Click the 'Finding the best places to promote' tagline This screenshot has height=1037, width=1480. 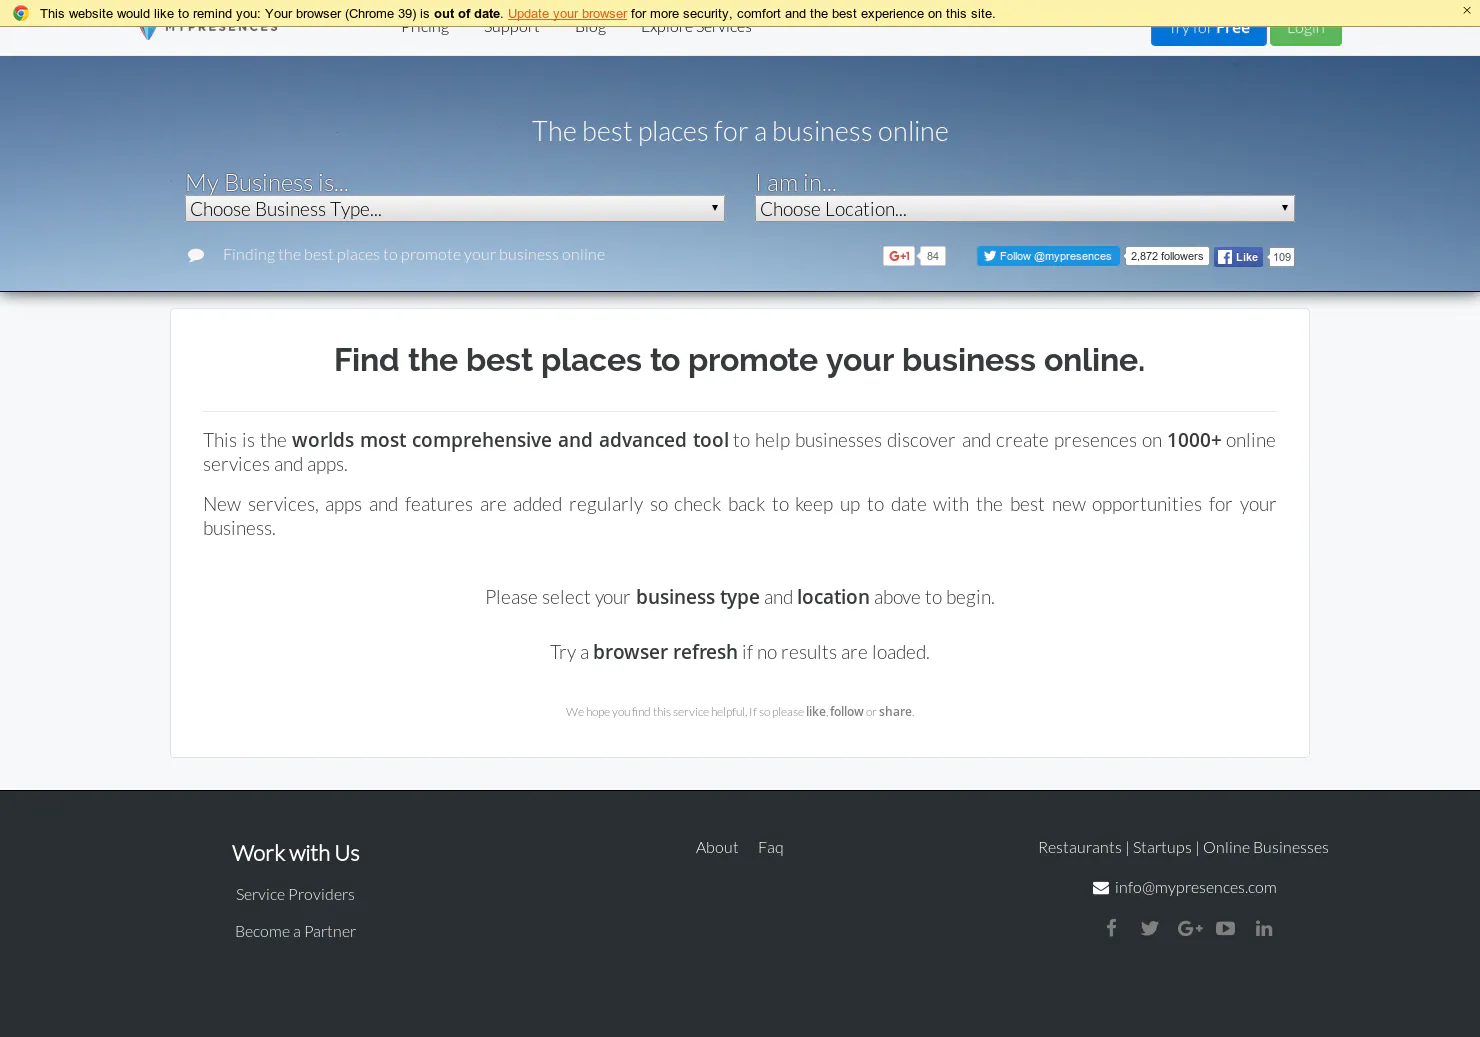pyautogui.click(x=414, y=255)
